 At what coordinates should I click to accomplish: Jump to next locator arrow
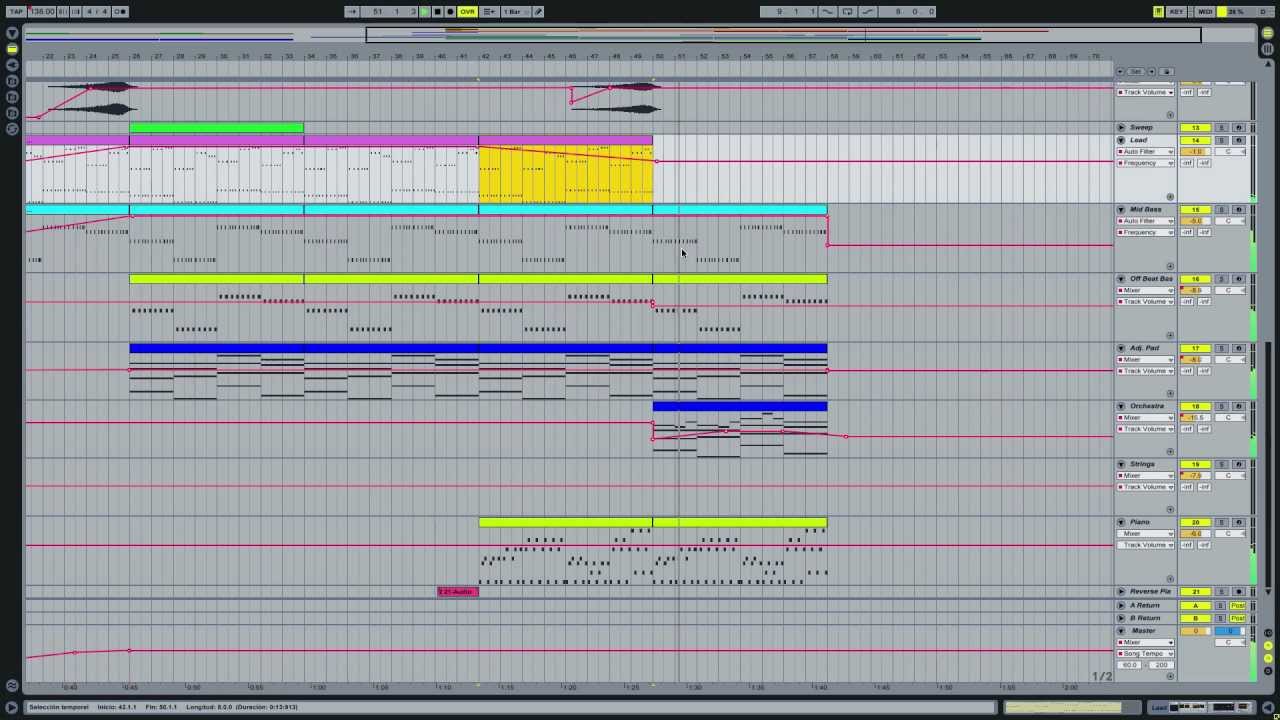tap(1152, 72)
